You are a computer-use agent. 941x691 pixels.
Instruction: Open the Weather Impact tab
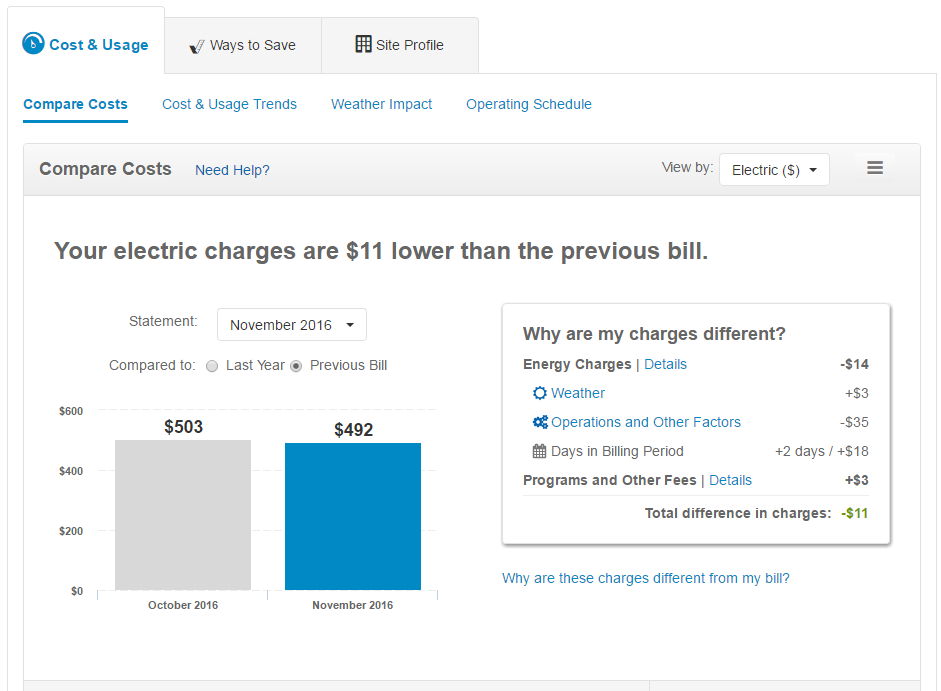point(381,104)
